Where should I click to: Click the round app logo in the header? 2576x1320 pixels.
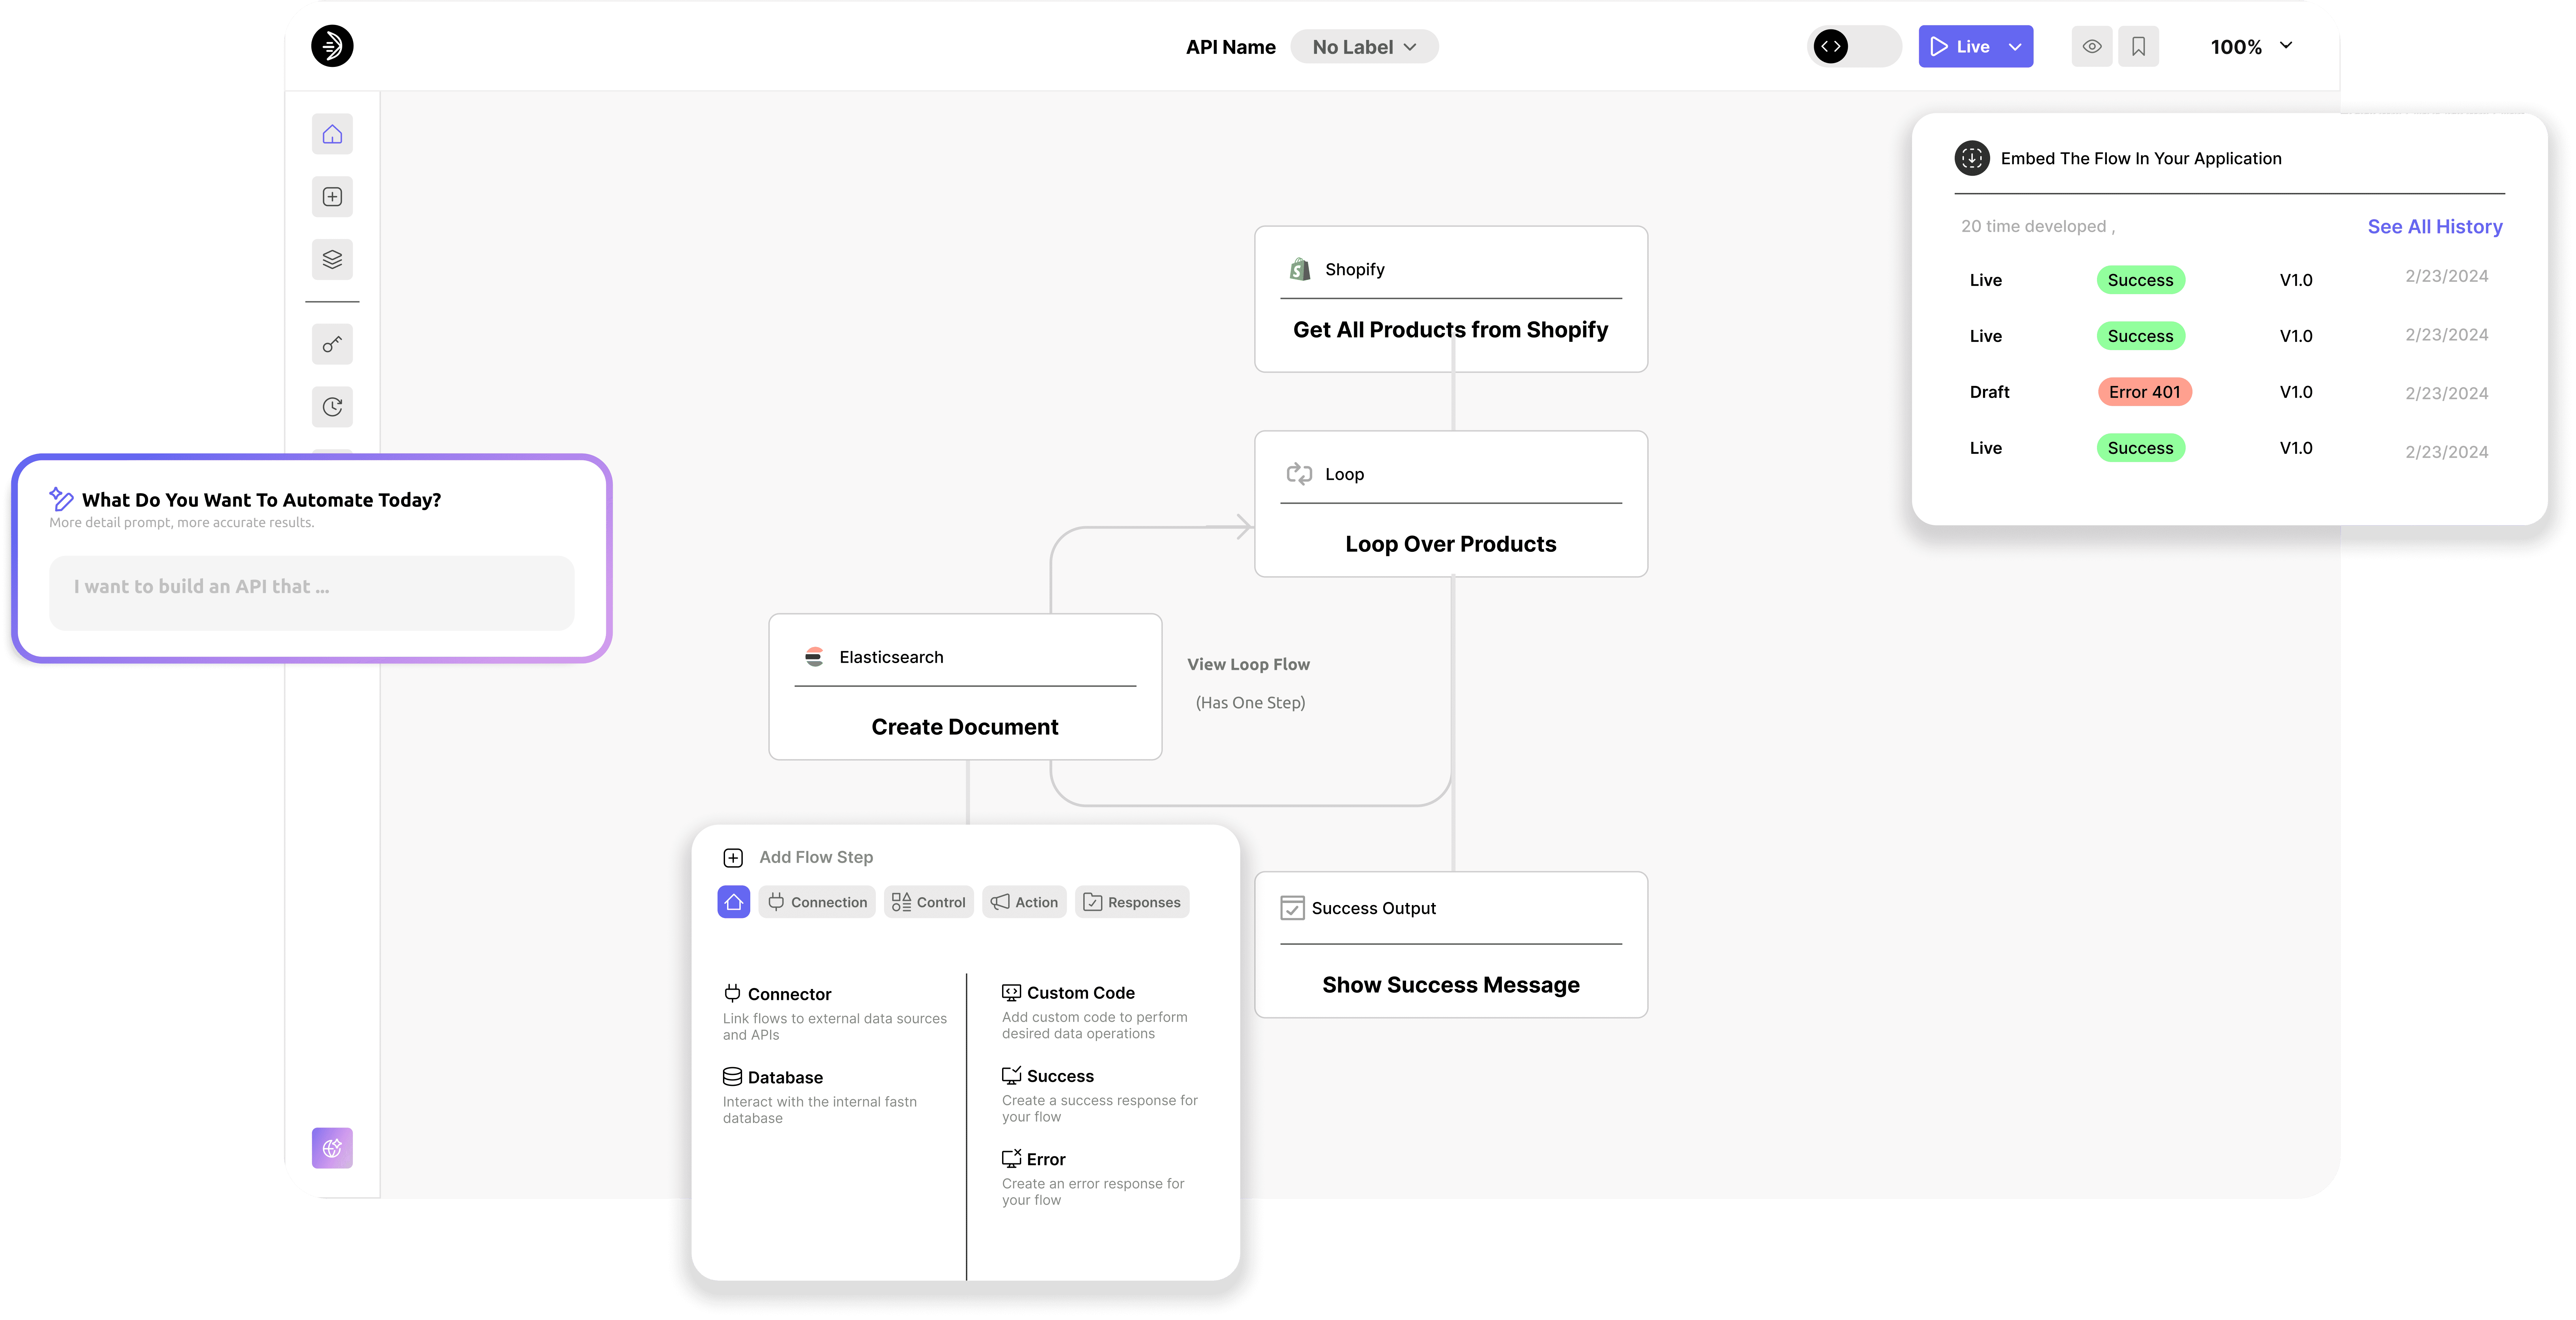click(x=332, y=46)
